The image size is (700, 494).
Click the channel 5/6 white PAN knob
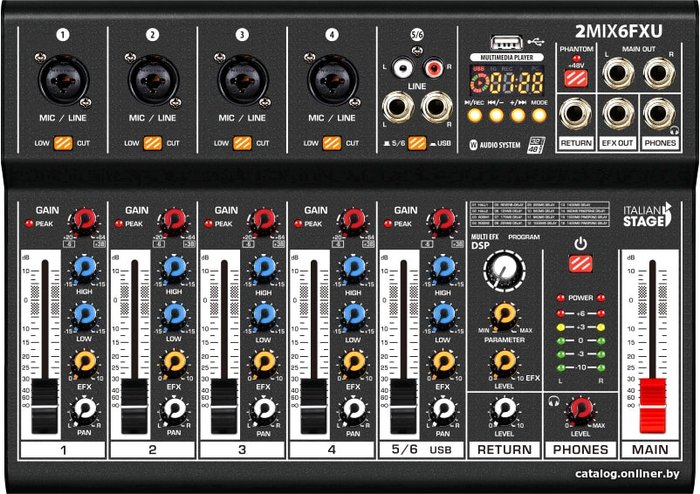pyautogui.click(x=443, y=409)
